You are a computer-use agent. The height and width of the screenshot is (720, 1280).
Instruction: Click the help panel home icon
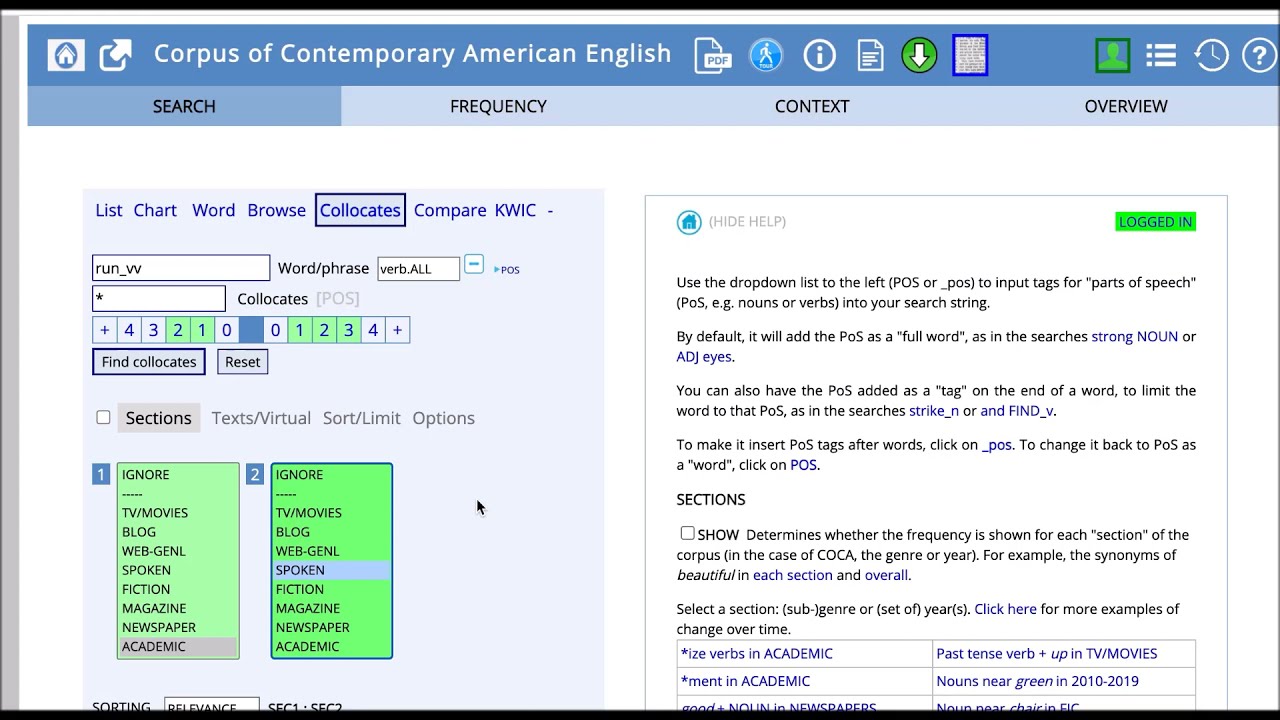pos(689,222)
